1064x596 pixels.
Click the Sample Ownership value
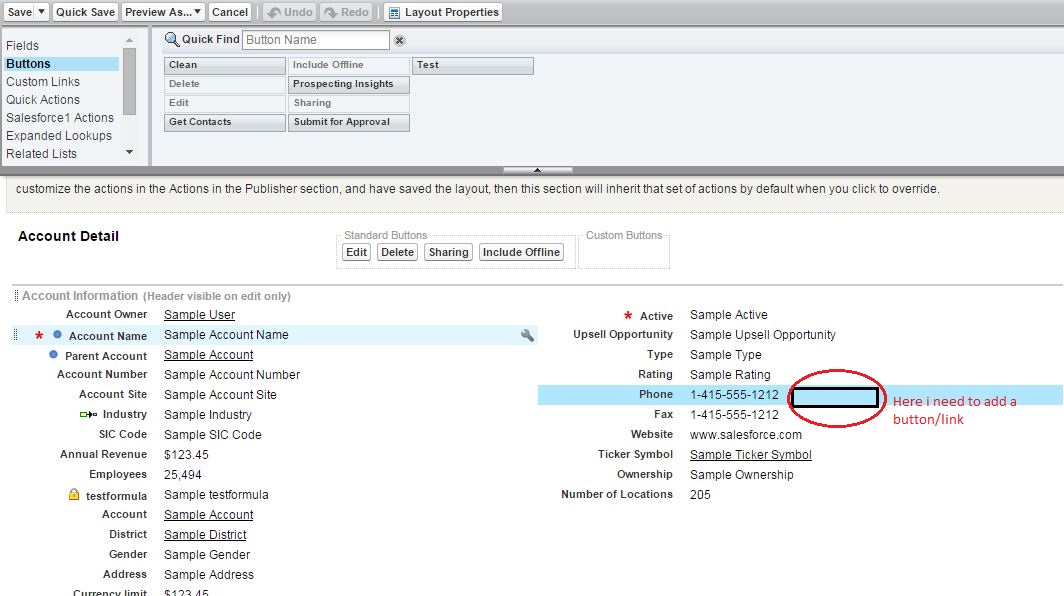pos(742,474)
